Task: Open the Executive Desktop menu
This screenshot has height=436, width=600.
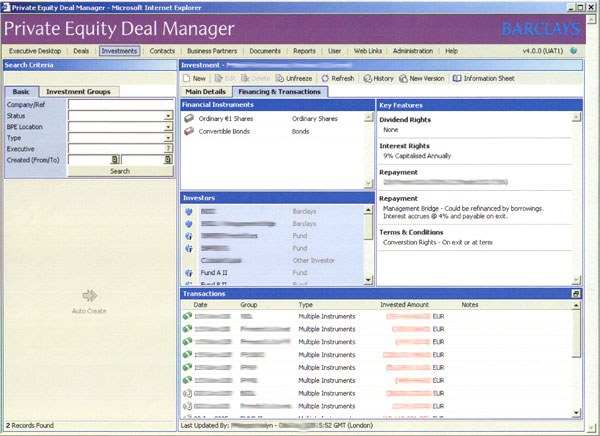Action: point(35,51)
